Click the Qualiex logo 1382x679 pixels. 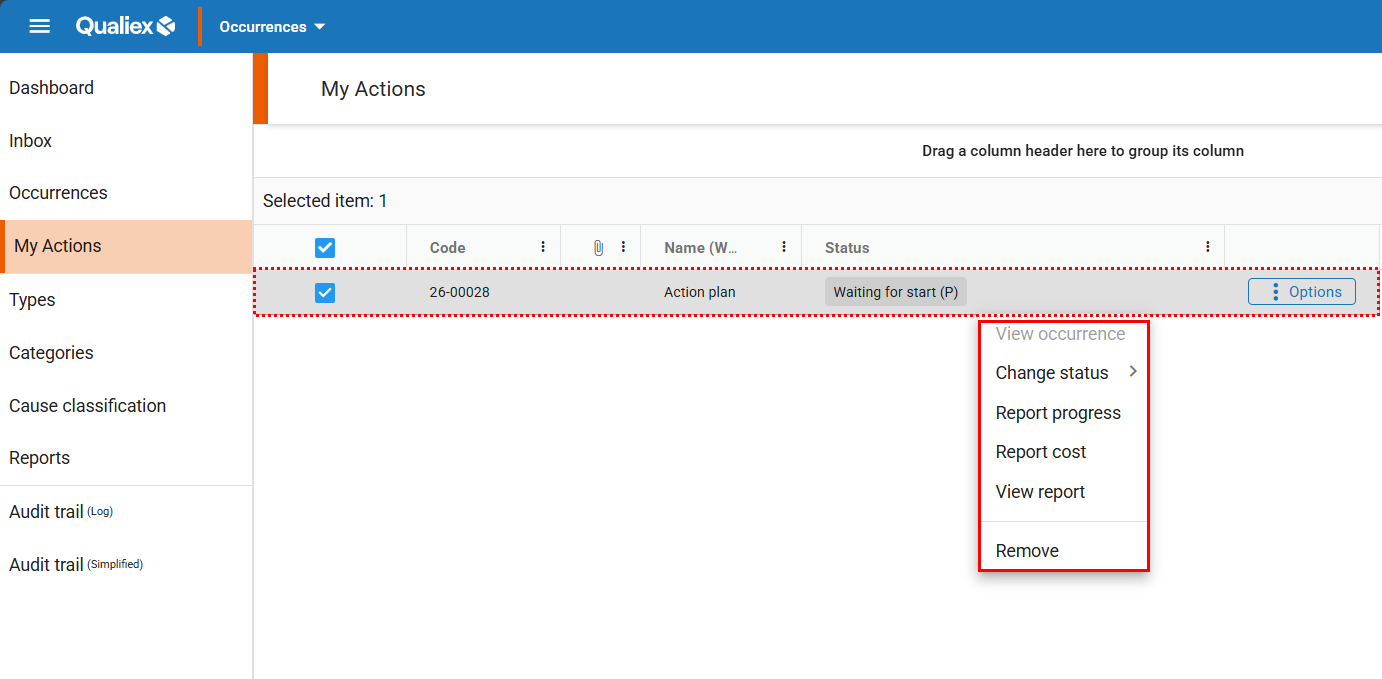pyautogui.click(x=125, y=26)
